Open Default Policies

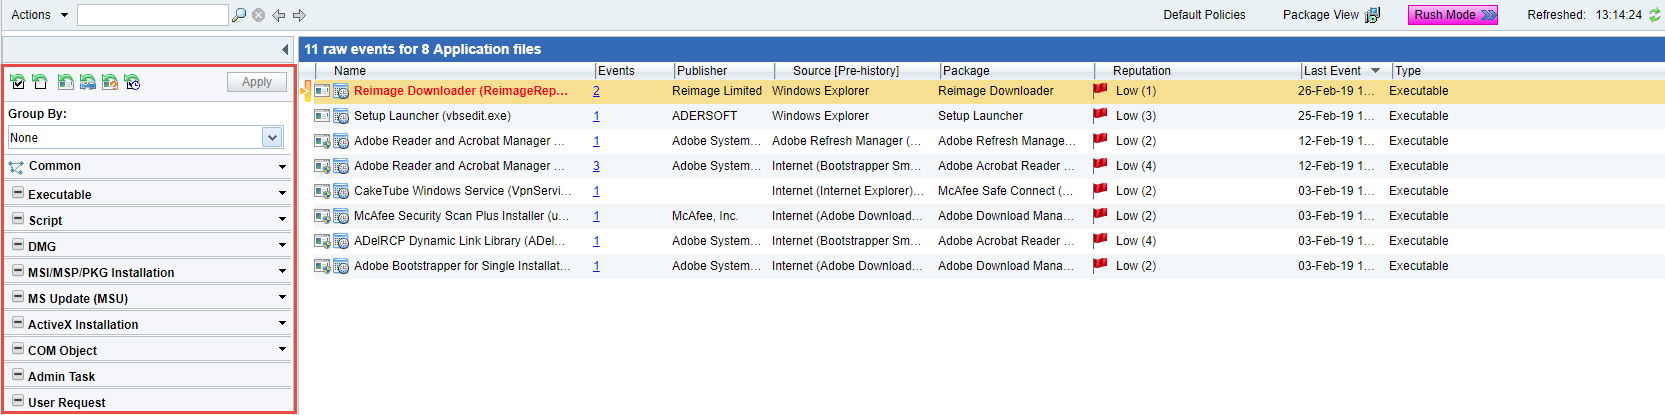pyautogui.click(x=1204, y=15)
